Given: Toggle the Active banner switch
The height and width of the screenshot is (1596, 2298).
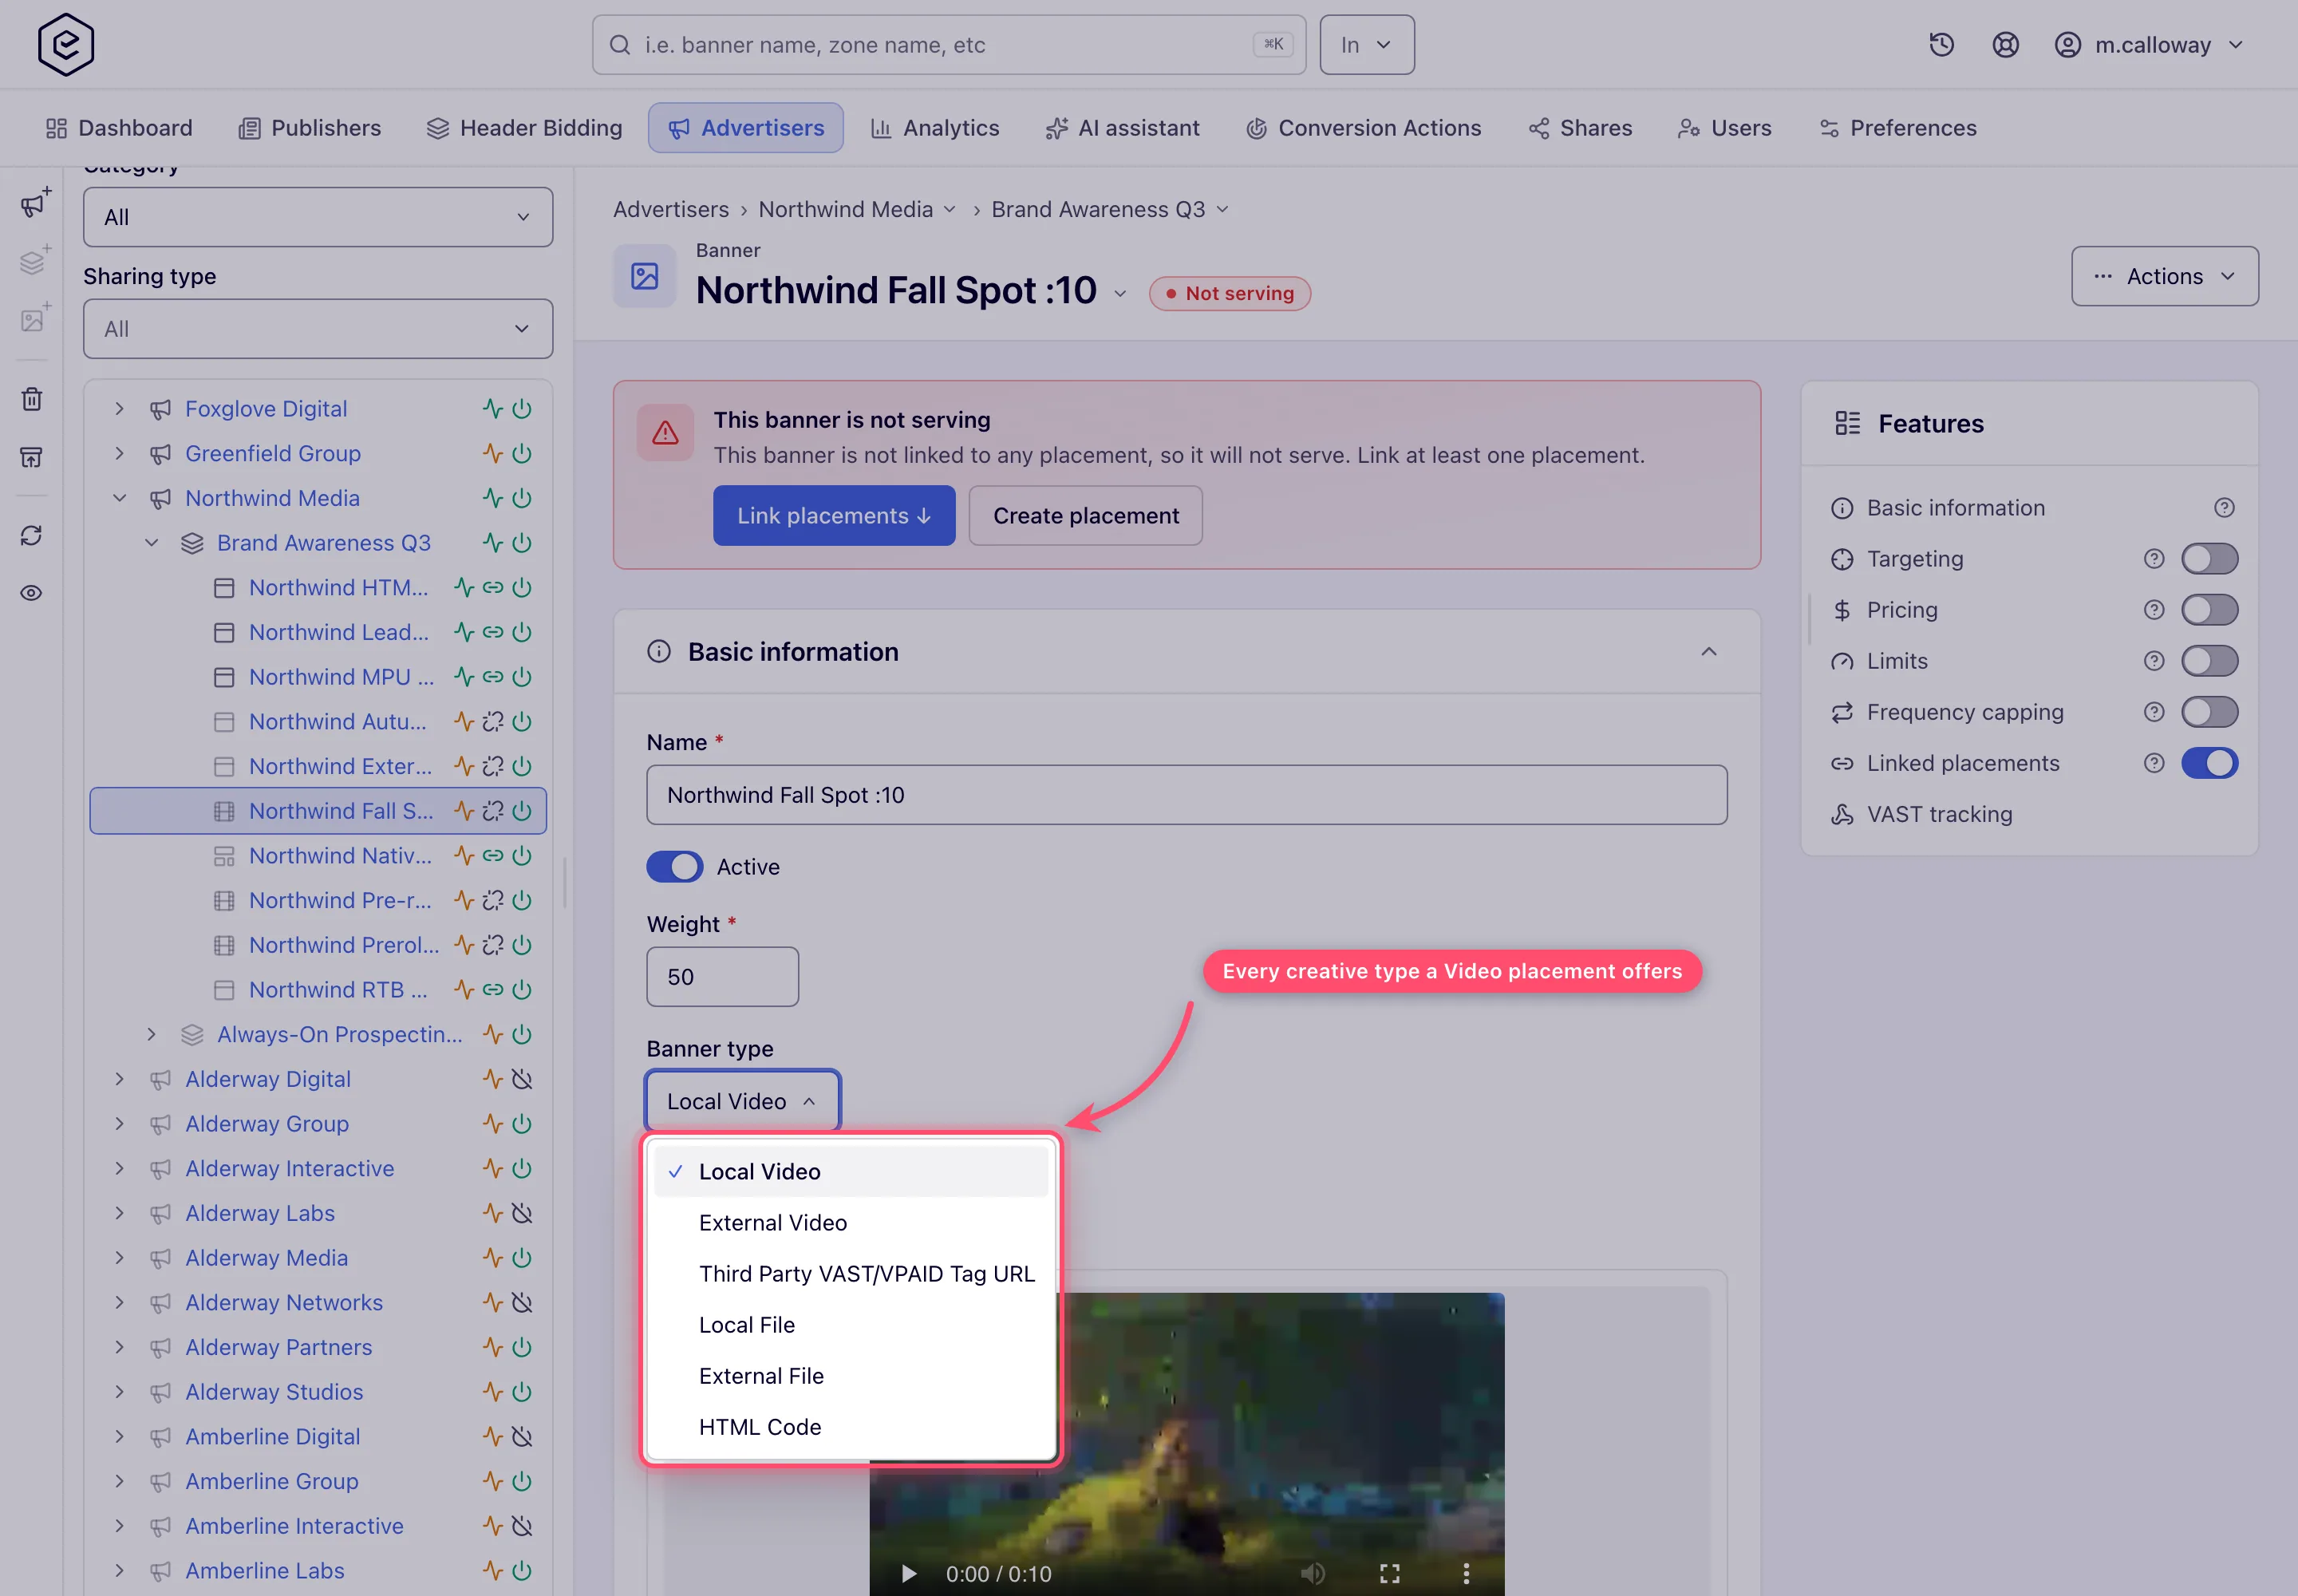Looking at the screenshot, I should tap(674, 867).
